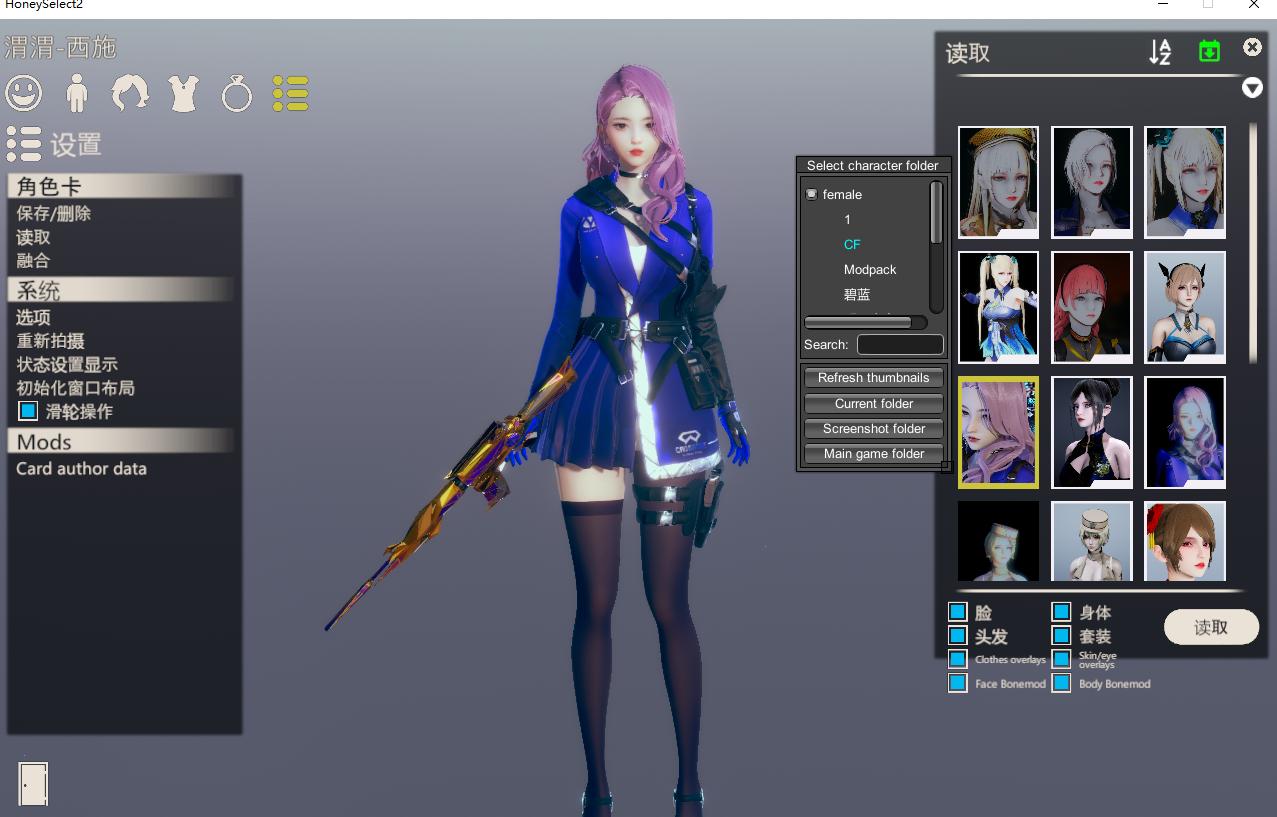Screen dimensions: 1277x817
Task: Select 重新拍摄 in the system menu
Action: (x=50, y=341)
